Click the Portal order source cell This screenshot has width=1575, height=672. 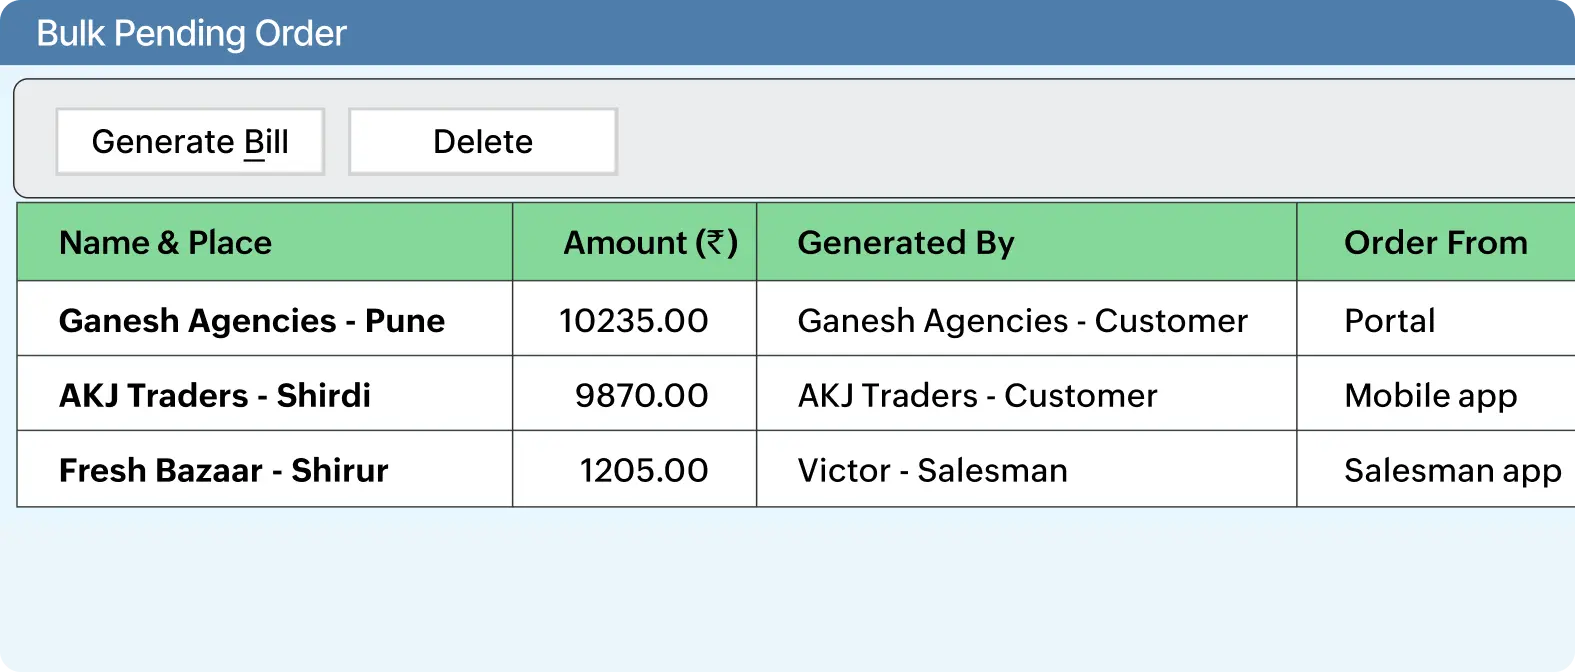pos(1390,320)
